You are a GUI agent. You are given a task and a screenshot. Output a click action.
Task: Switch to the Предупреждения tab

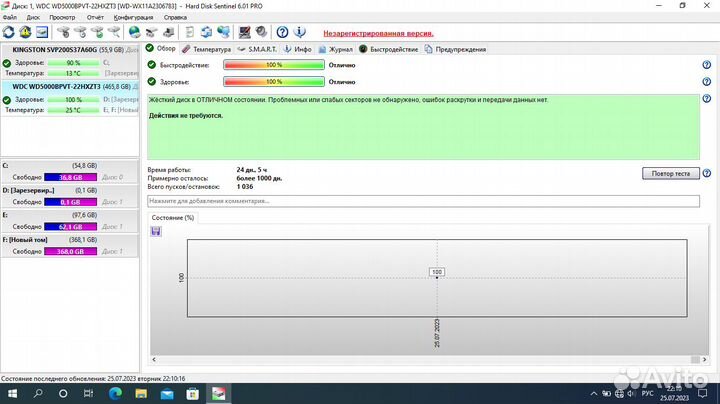tap(455, 49)
